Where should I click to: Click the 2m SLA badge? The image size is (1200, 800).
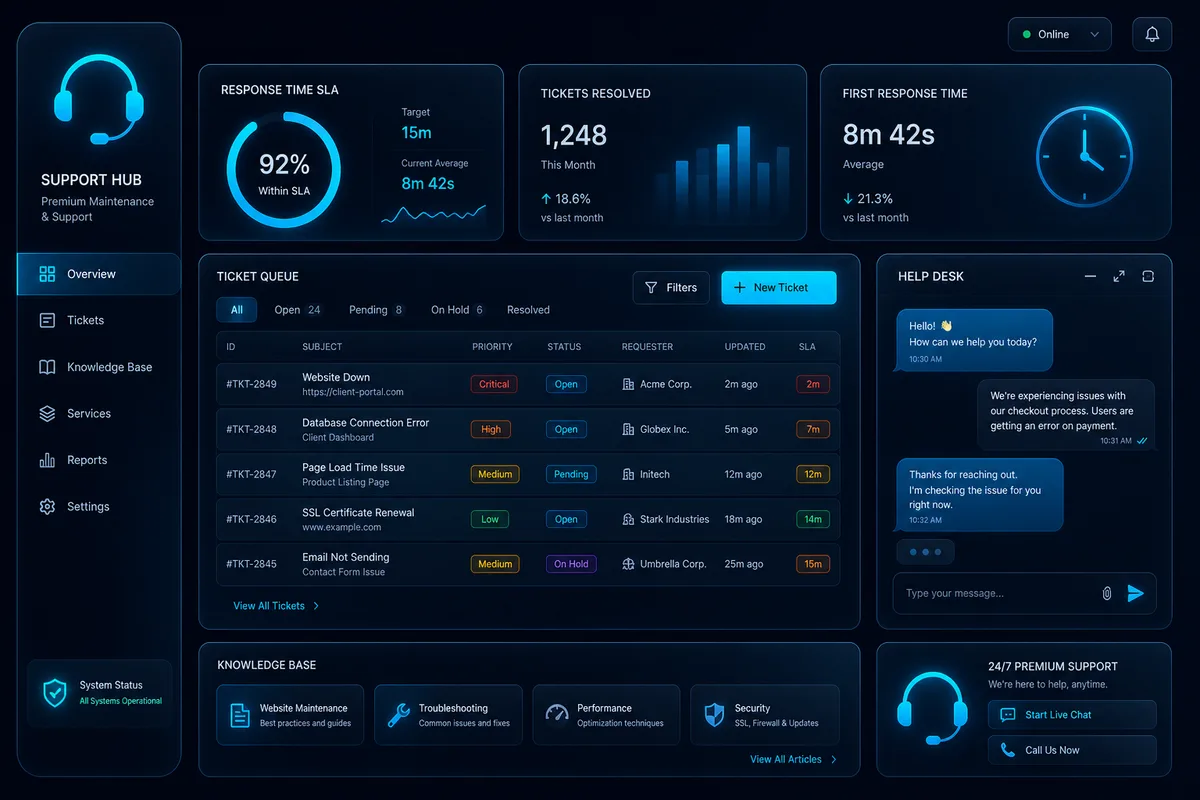813,384
